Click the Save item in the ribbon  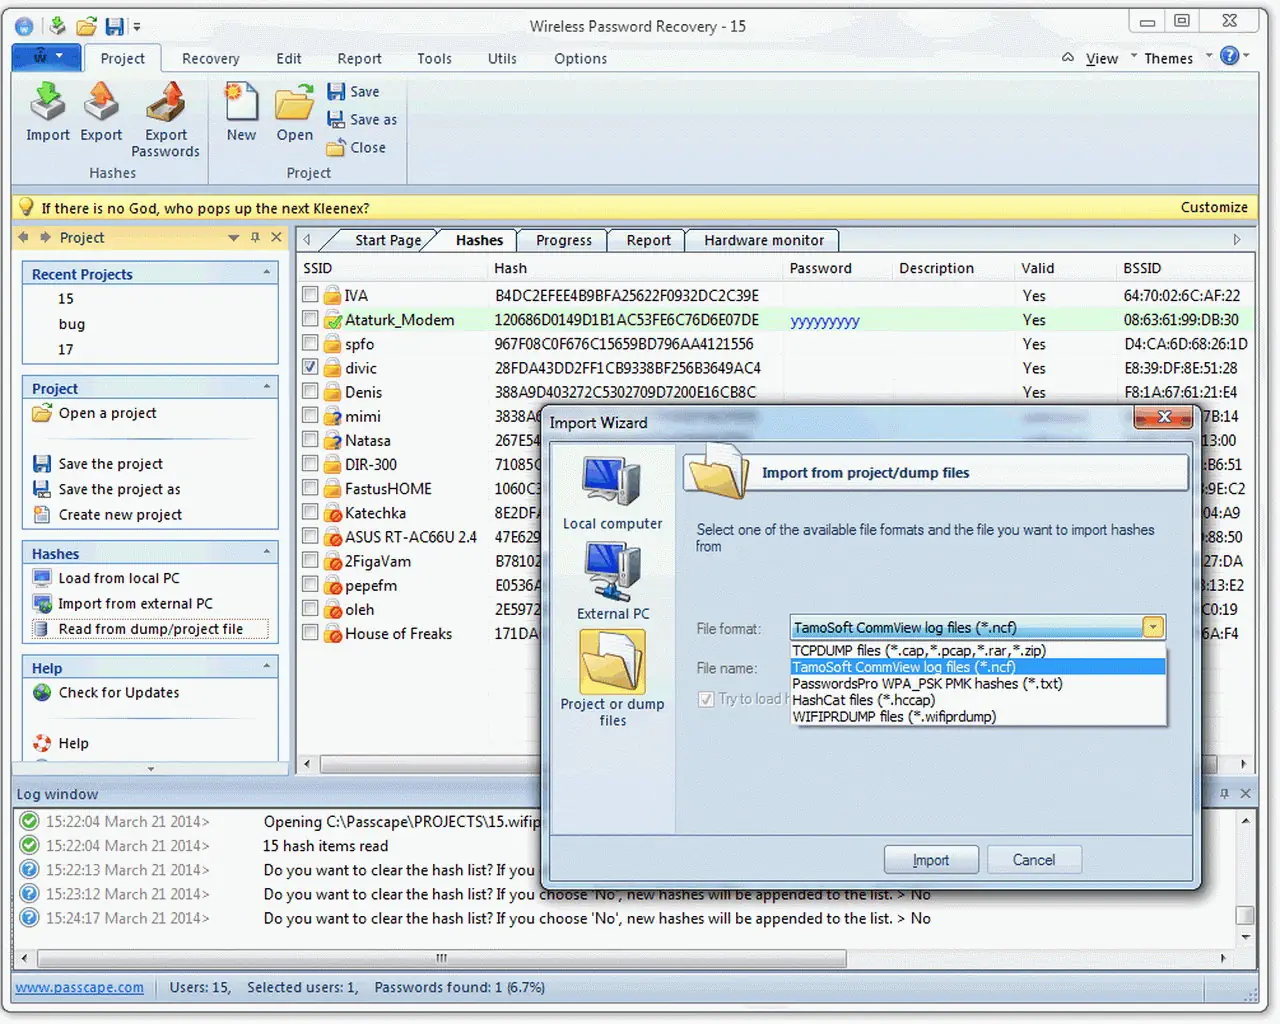[354, 92]
